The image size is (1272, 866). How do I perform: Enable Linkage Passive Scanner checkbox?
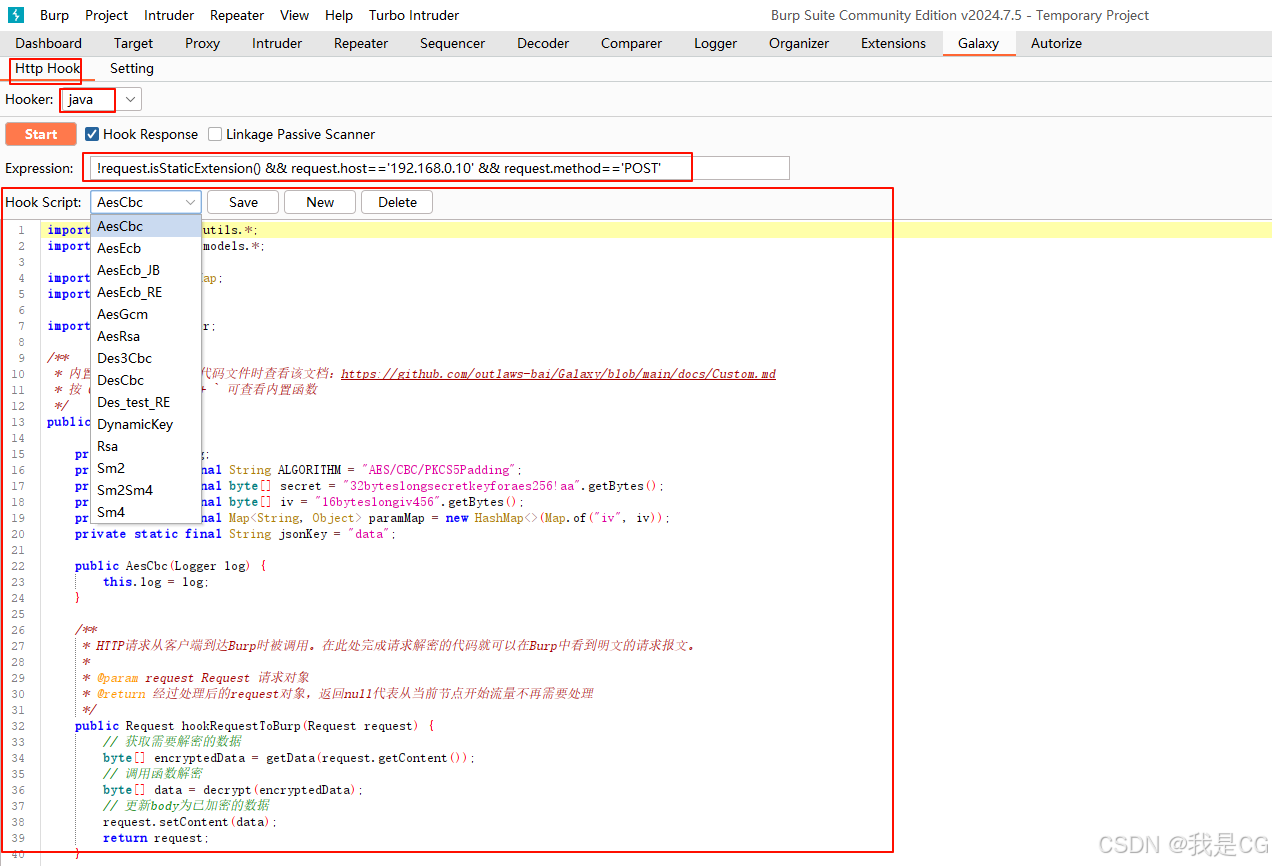(x=215, y=134)
